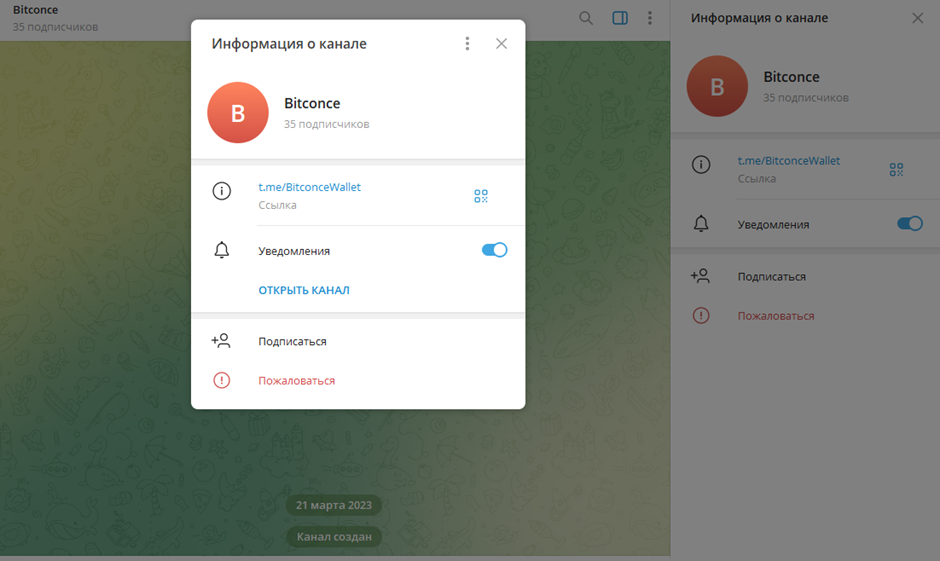This screenshot has width=940, height=561.
Task: Click Подписаться in the dialog
Action: (293, 341)
